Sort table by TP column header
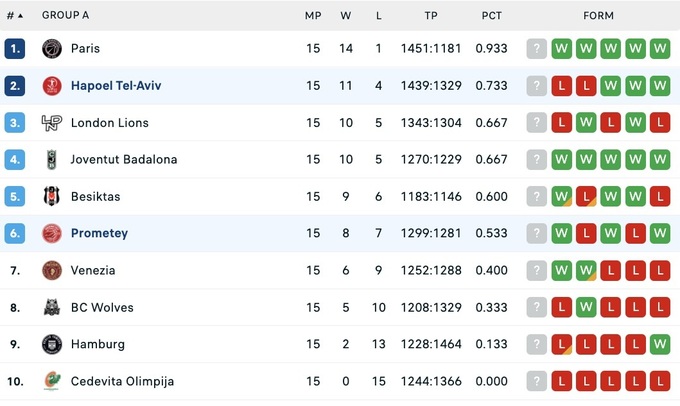Image resolution: width=680 pixels, height=406 pixels. point(431,16)
